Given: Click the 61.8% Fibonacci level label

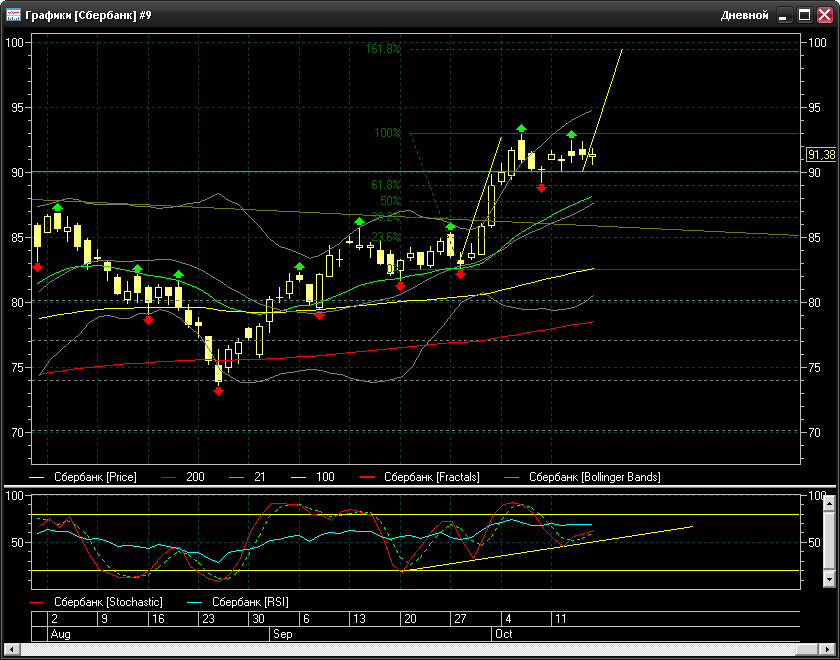Looking at the screenshot, I should coord(386,185).
